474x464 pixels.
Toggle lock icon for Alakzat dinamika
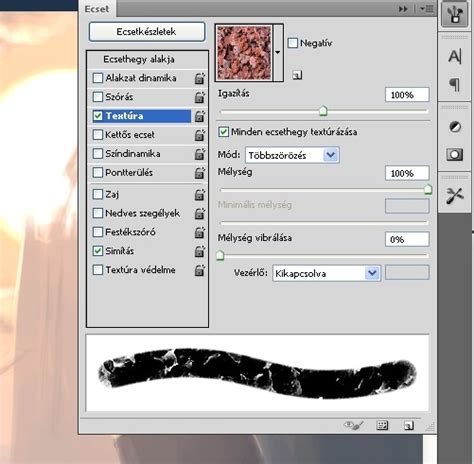pos(199,78)
